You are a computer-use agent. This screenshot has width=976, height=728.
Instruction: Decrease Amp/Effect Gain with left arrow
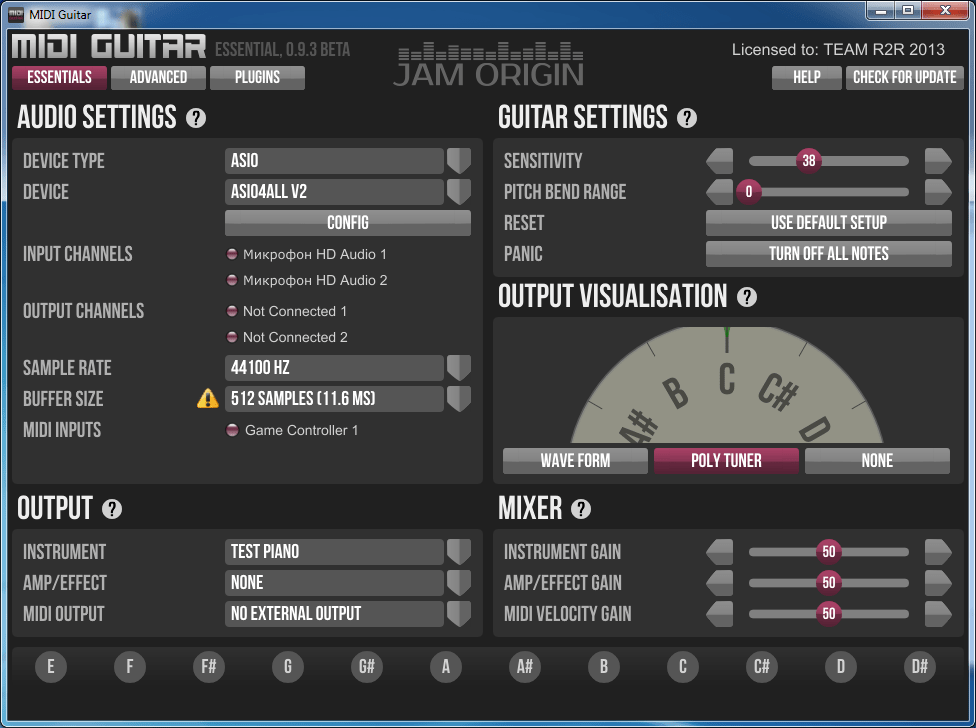tap(720, 582)
